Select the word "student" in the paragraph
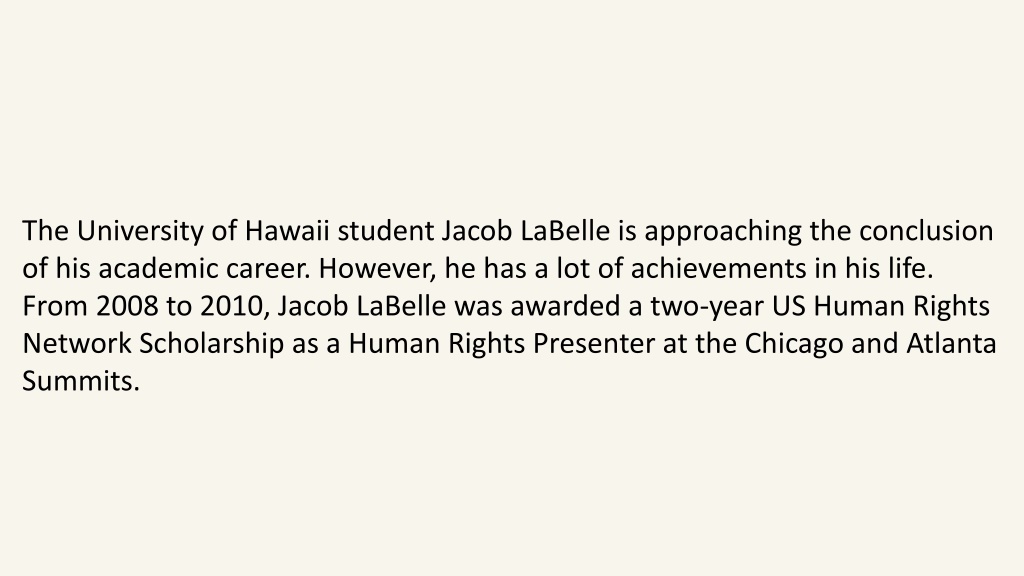The height and width of the screenshot is (576, 1024). 385,231
